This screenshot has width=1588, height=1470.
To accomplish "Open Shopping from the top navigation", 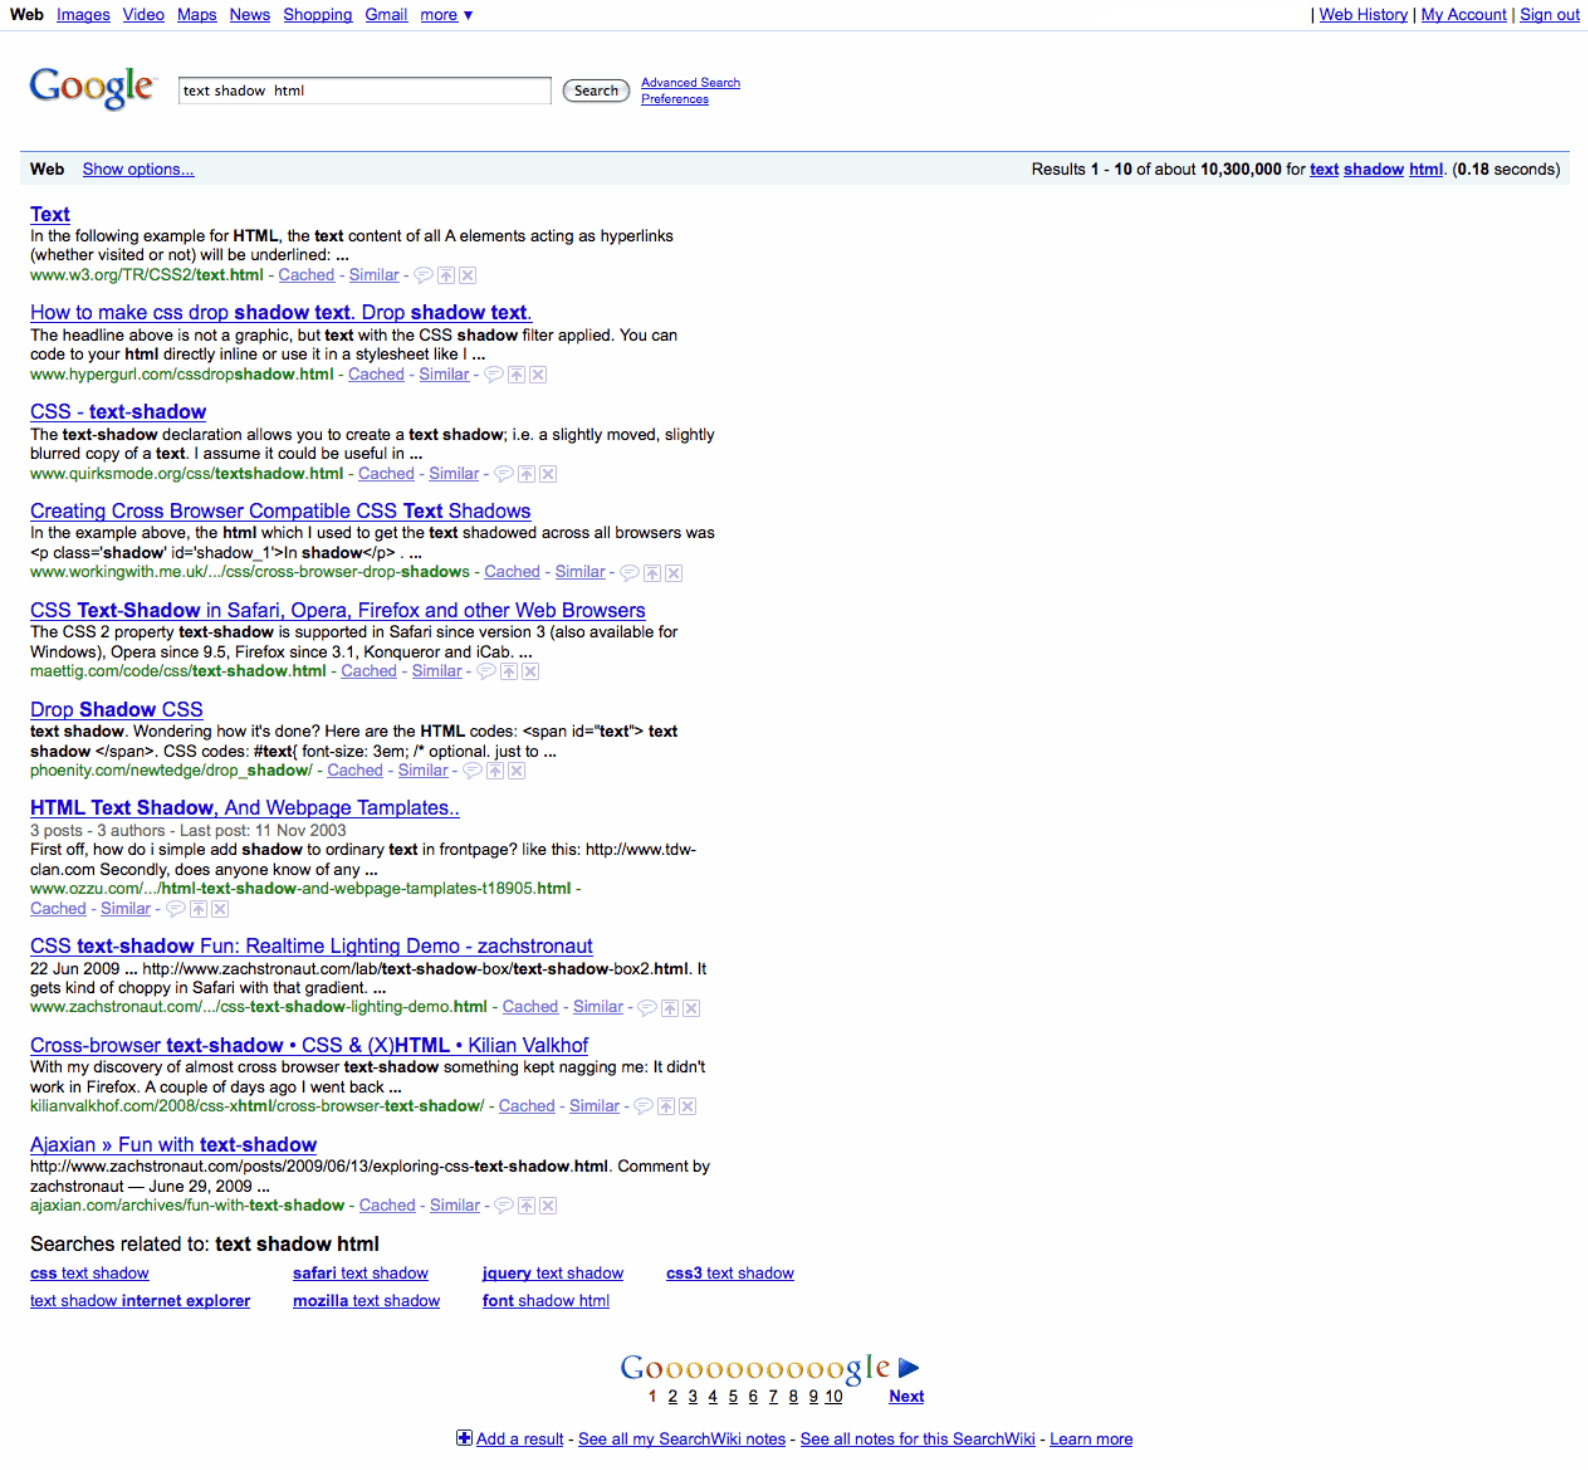I will pyautogui.click(x=317, y=15).
